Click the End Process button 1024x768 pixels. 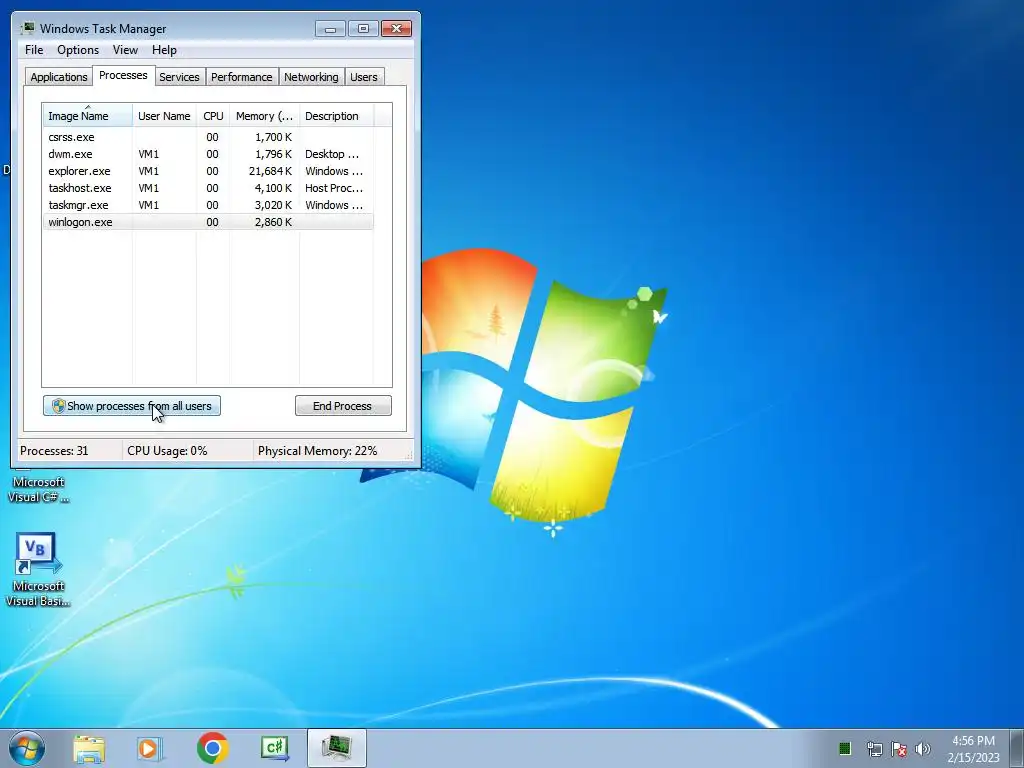(343, 406)
